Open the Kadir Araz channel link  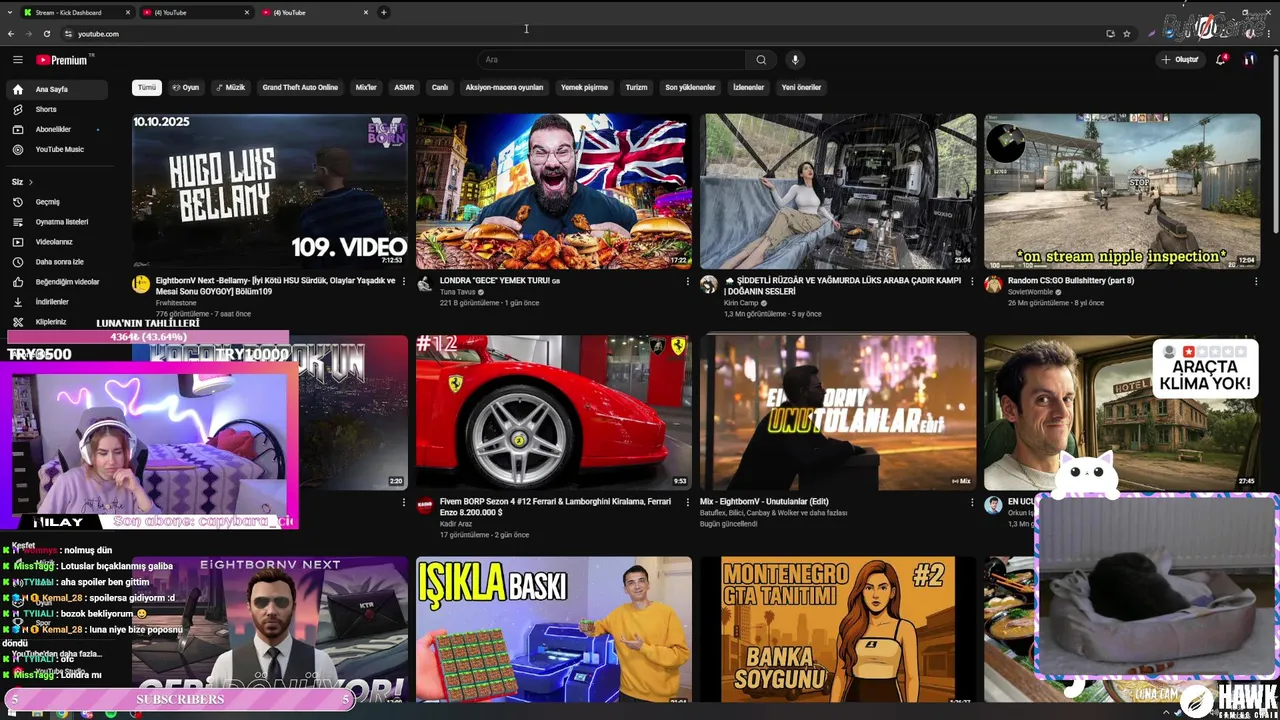pos(456,524)
